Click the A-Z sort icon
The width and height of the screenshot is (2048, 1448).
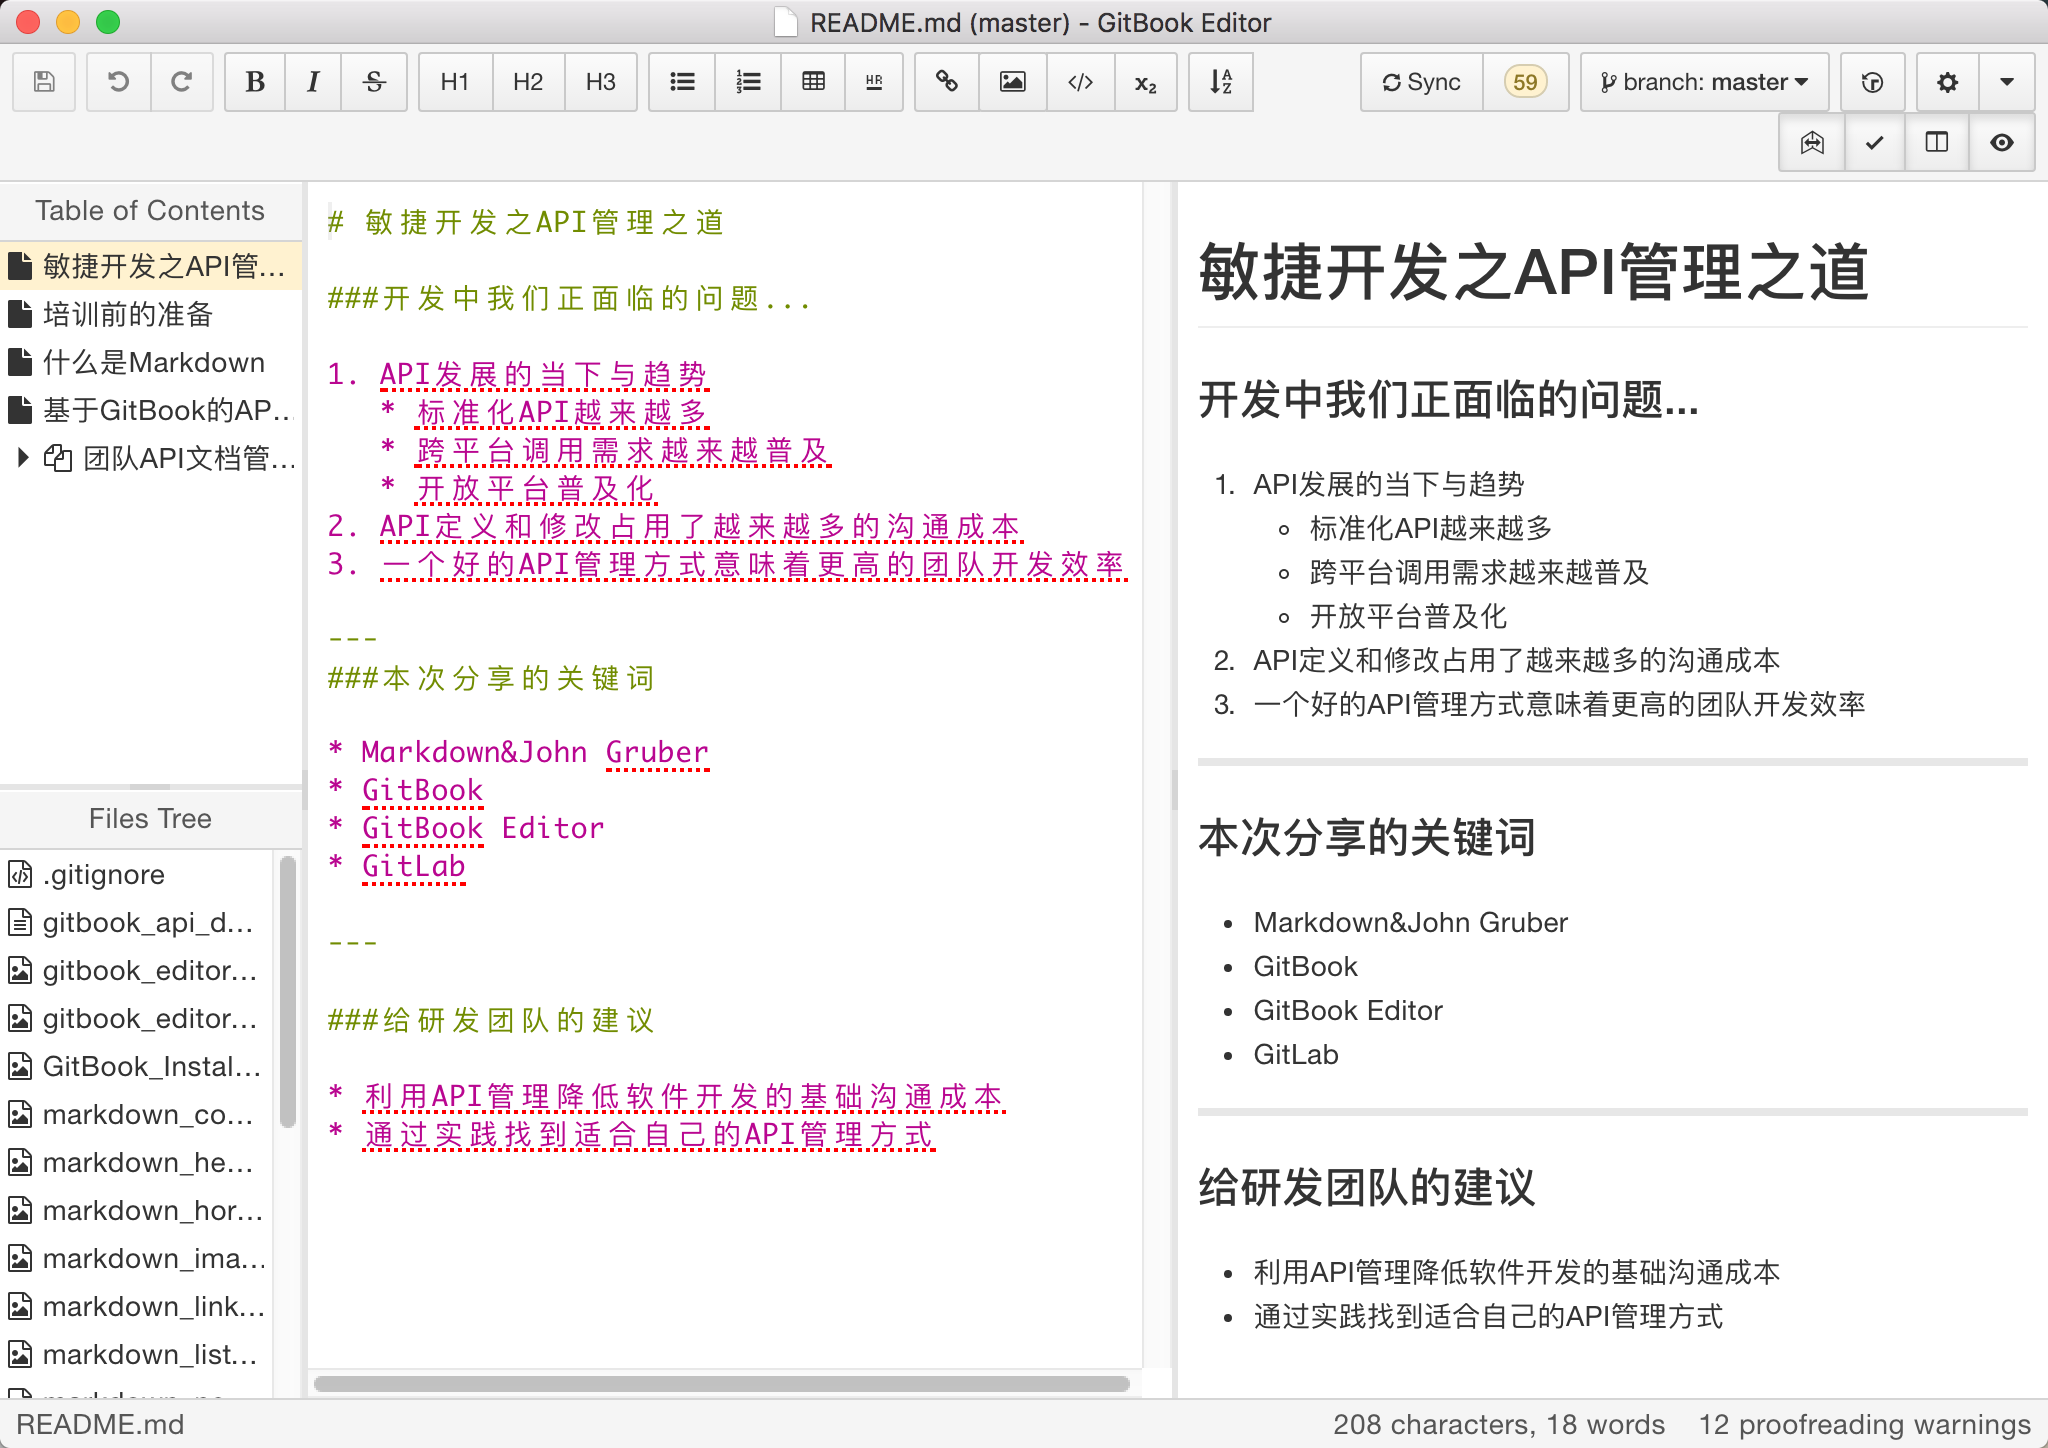pyautogui.click(x=1221, y=82)
